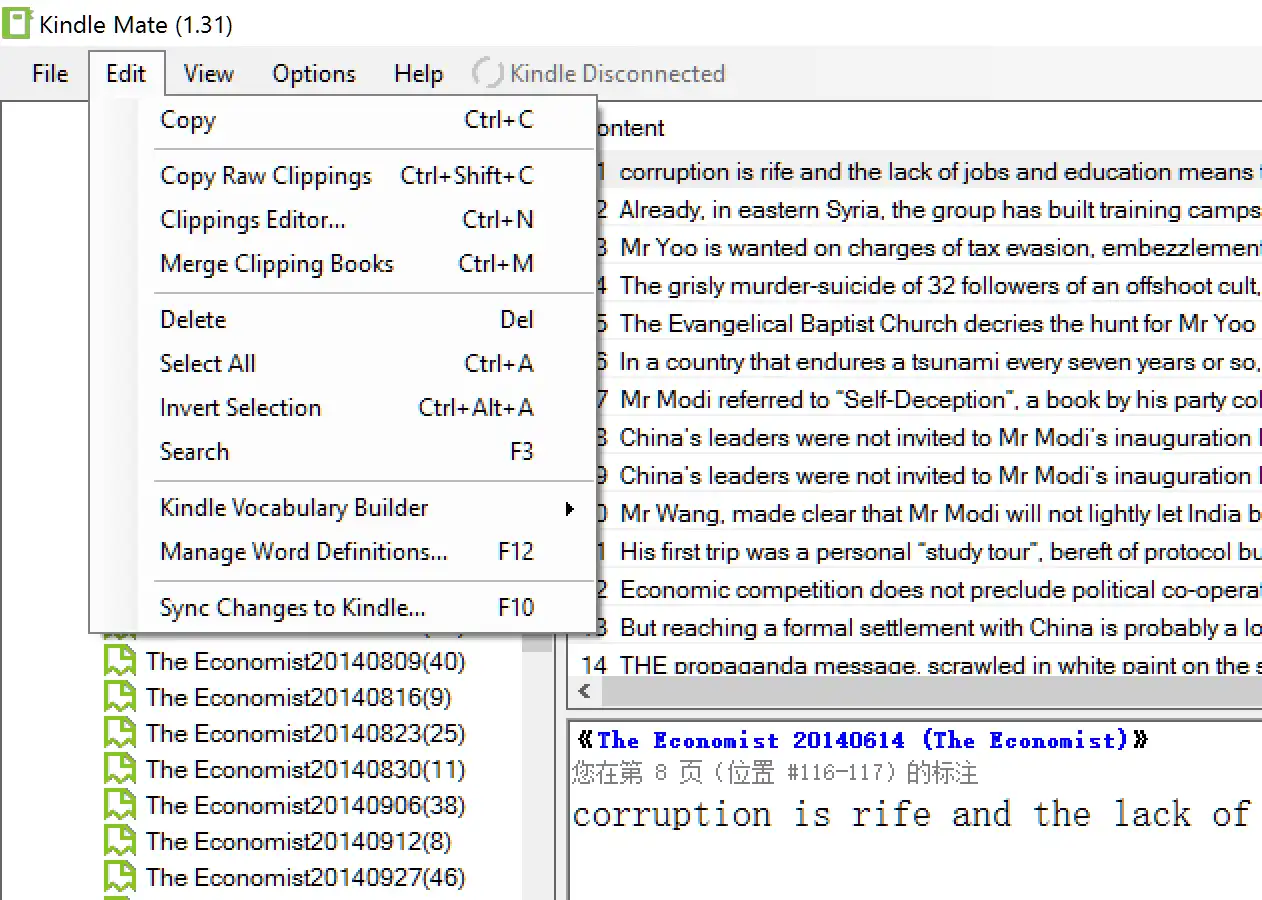Expand the Kindle Vocabulary Builder submenu
Image resolution: width=1262 pixels, height=900 pixels.
[347, 508]
